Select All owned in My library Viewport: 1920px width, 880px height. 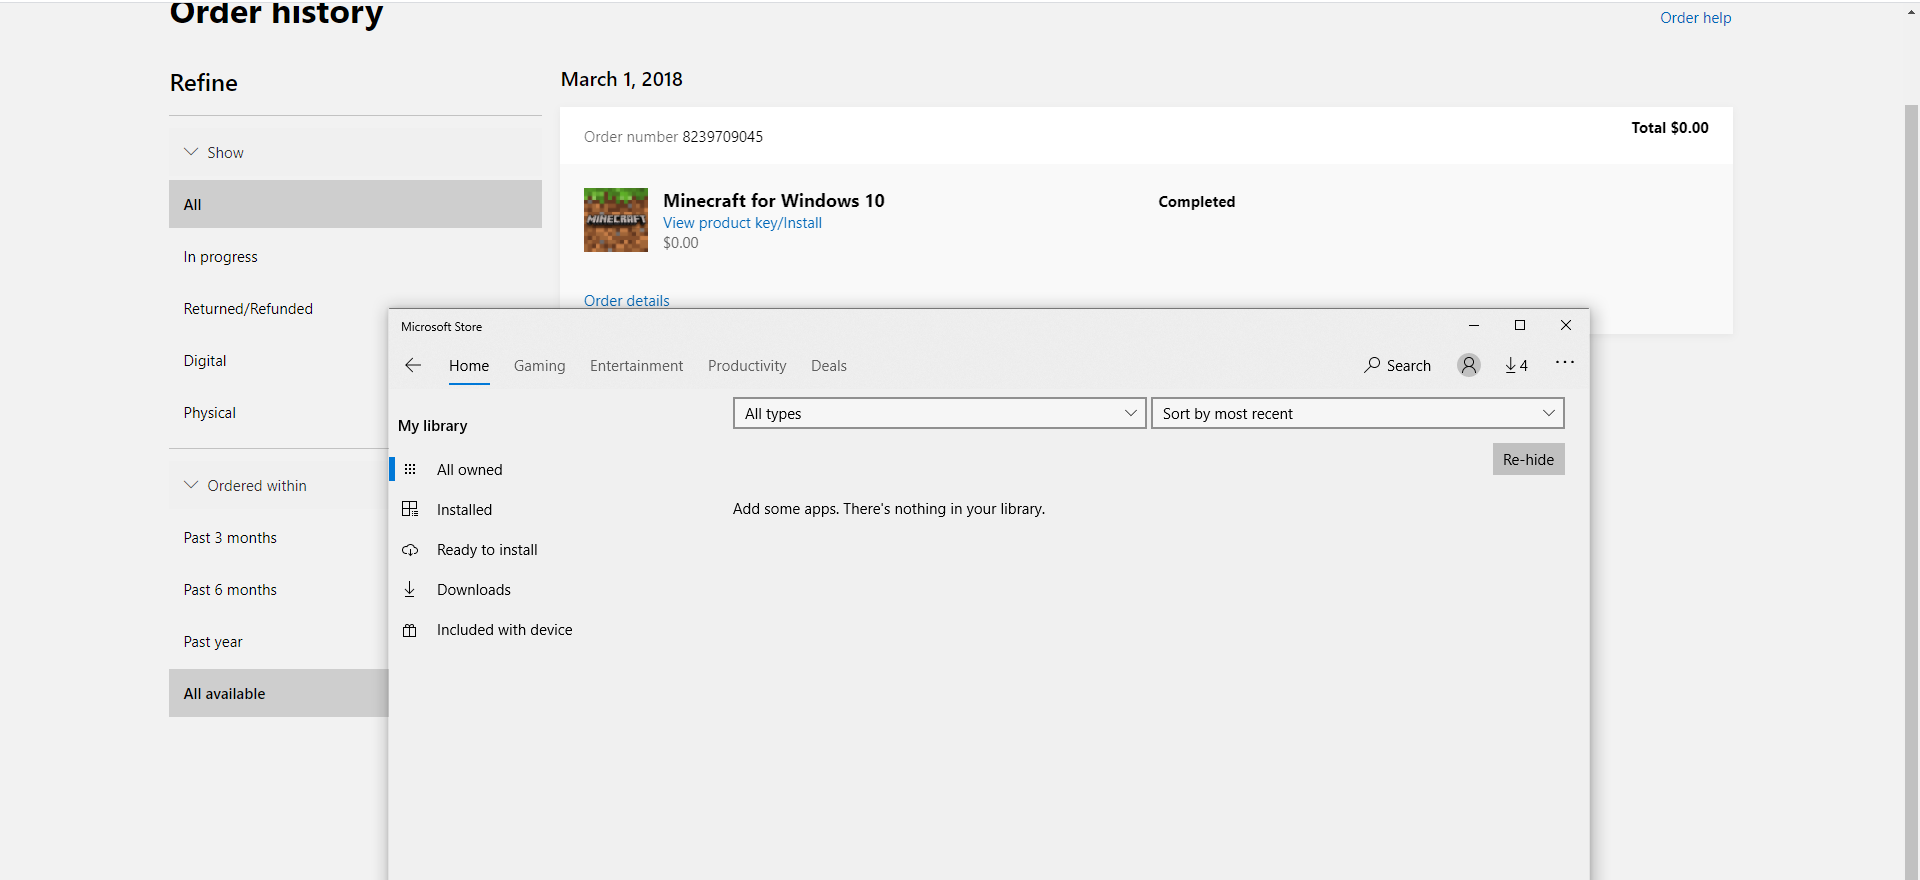click(x=470, y=470)
